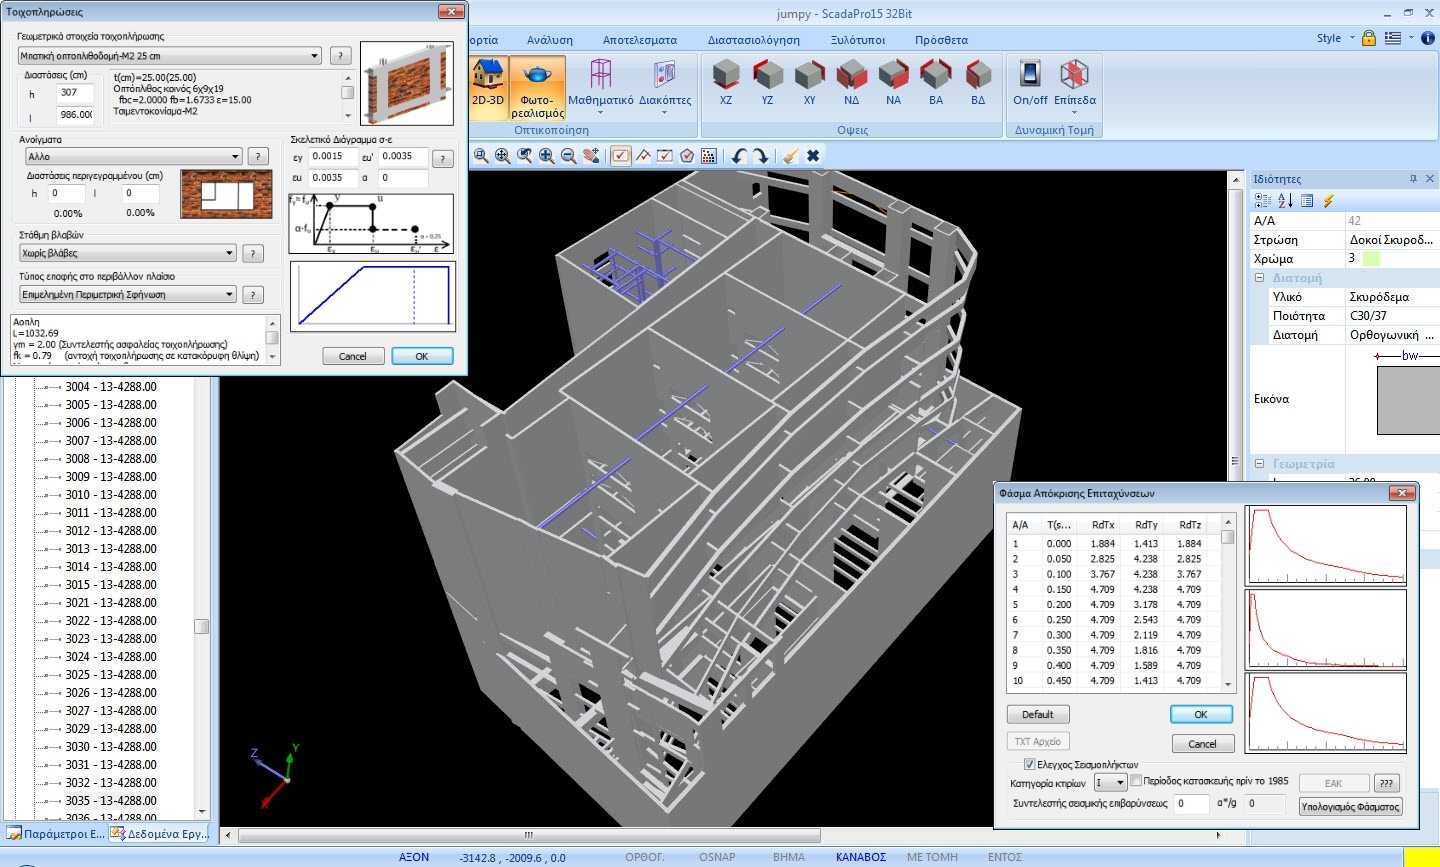Toggle the first red check selection button

click(621, 156)
